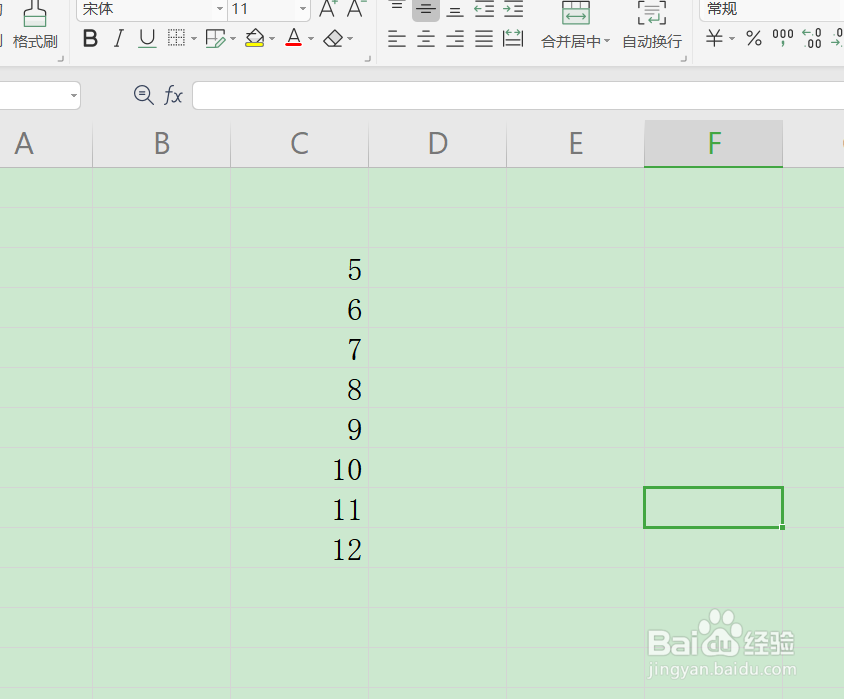844x699 pixels.
Task: Select the cell containing 8
Action: pos(299,388)
